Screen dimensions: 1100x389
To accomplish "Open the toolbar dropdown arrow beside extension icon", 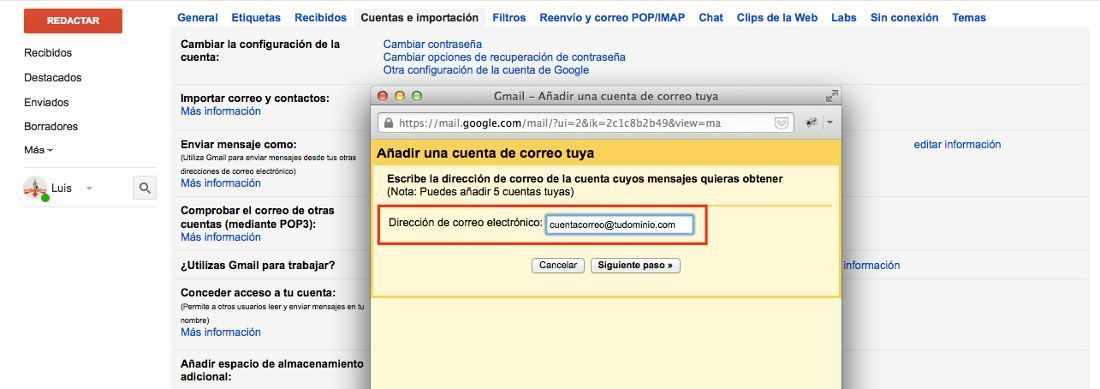I will point(830,123).
